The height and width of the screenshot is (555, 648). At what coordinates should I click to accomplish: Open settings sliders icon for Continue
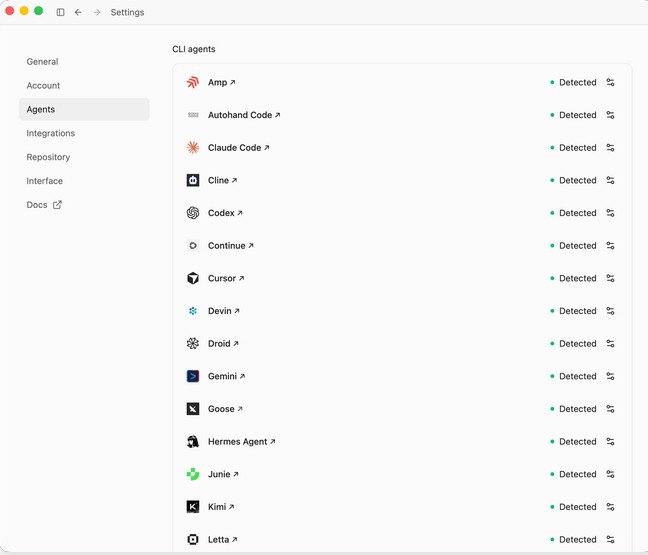[610, 245]
